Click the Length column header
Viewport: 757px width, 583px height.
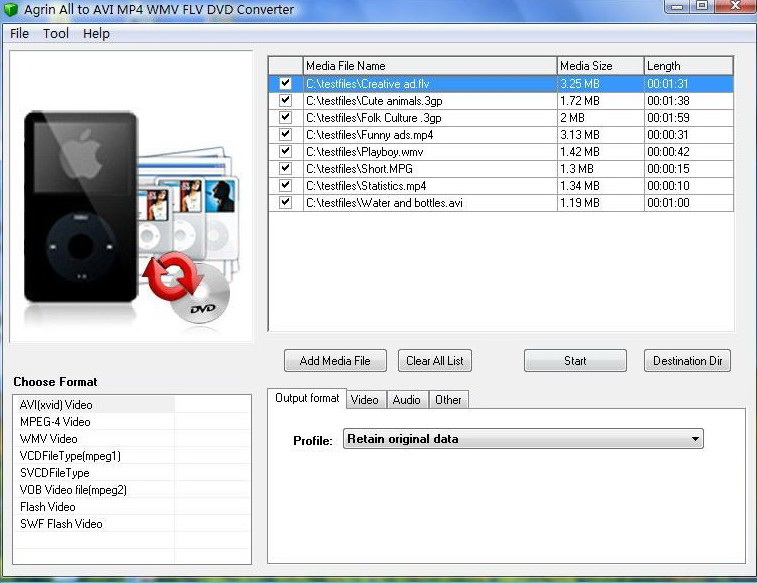point(688,66)
